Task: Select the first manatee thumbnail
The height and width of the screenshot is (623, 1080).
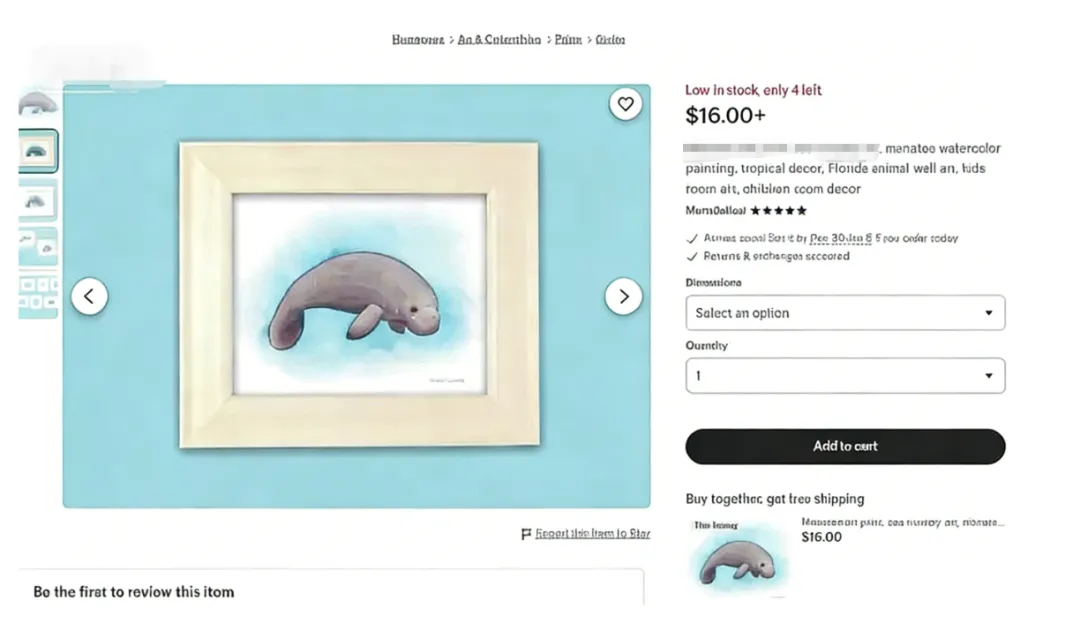Action: click(x=38, y=104)
